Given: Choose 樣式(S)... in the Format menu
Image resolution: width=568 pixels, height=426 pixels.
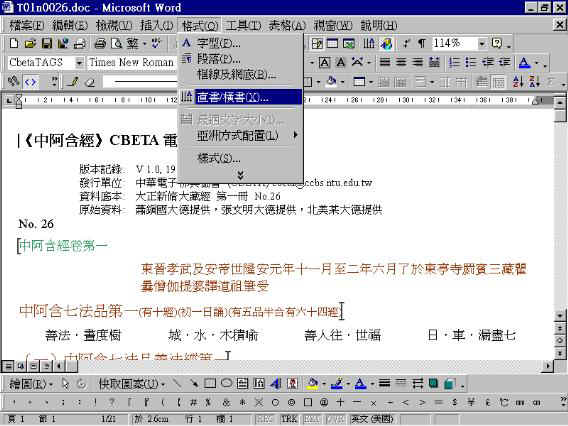Looking at the screenshot, I should coord(240,158).
